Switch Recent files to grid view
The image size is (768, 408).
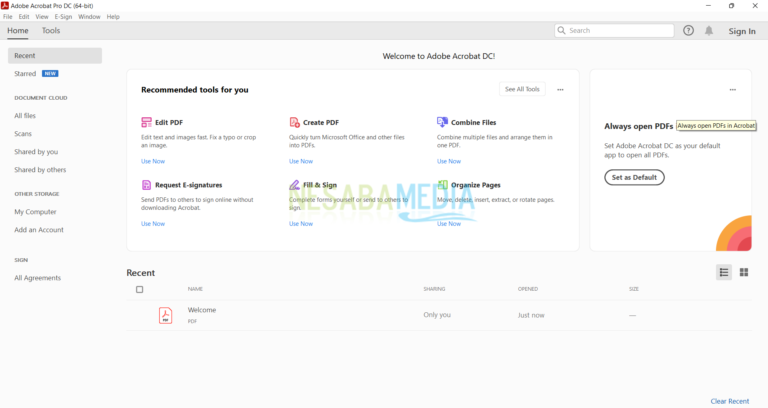coord(744,272)
